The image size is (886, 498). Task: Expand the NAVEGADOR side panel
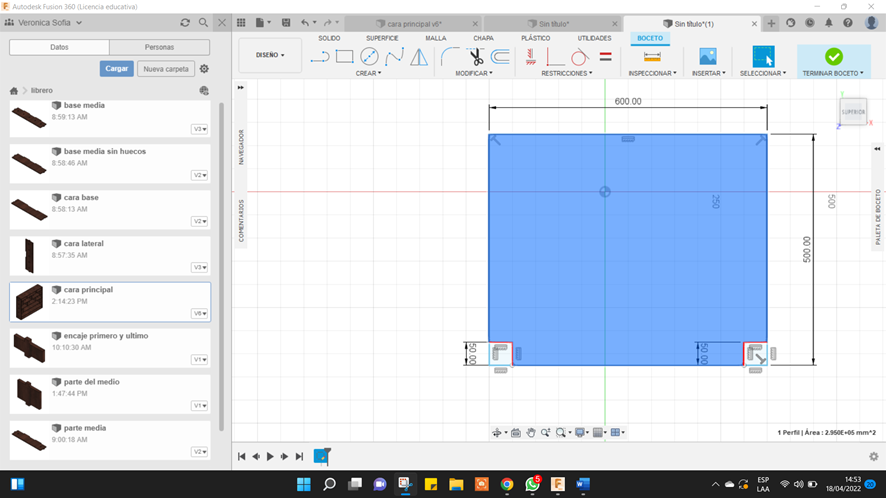(241, 147)
